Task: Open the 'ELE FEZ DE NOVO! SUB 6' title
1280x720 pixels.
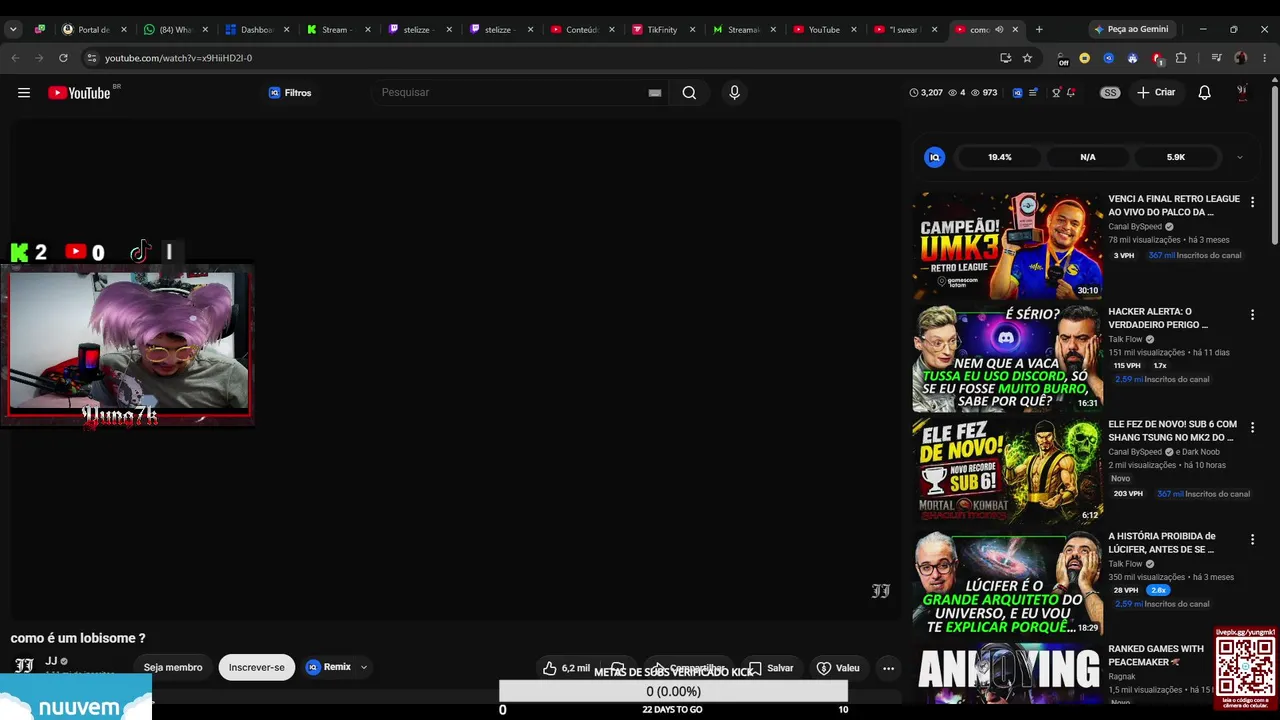Action: point(1172,431)
